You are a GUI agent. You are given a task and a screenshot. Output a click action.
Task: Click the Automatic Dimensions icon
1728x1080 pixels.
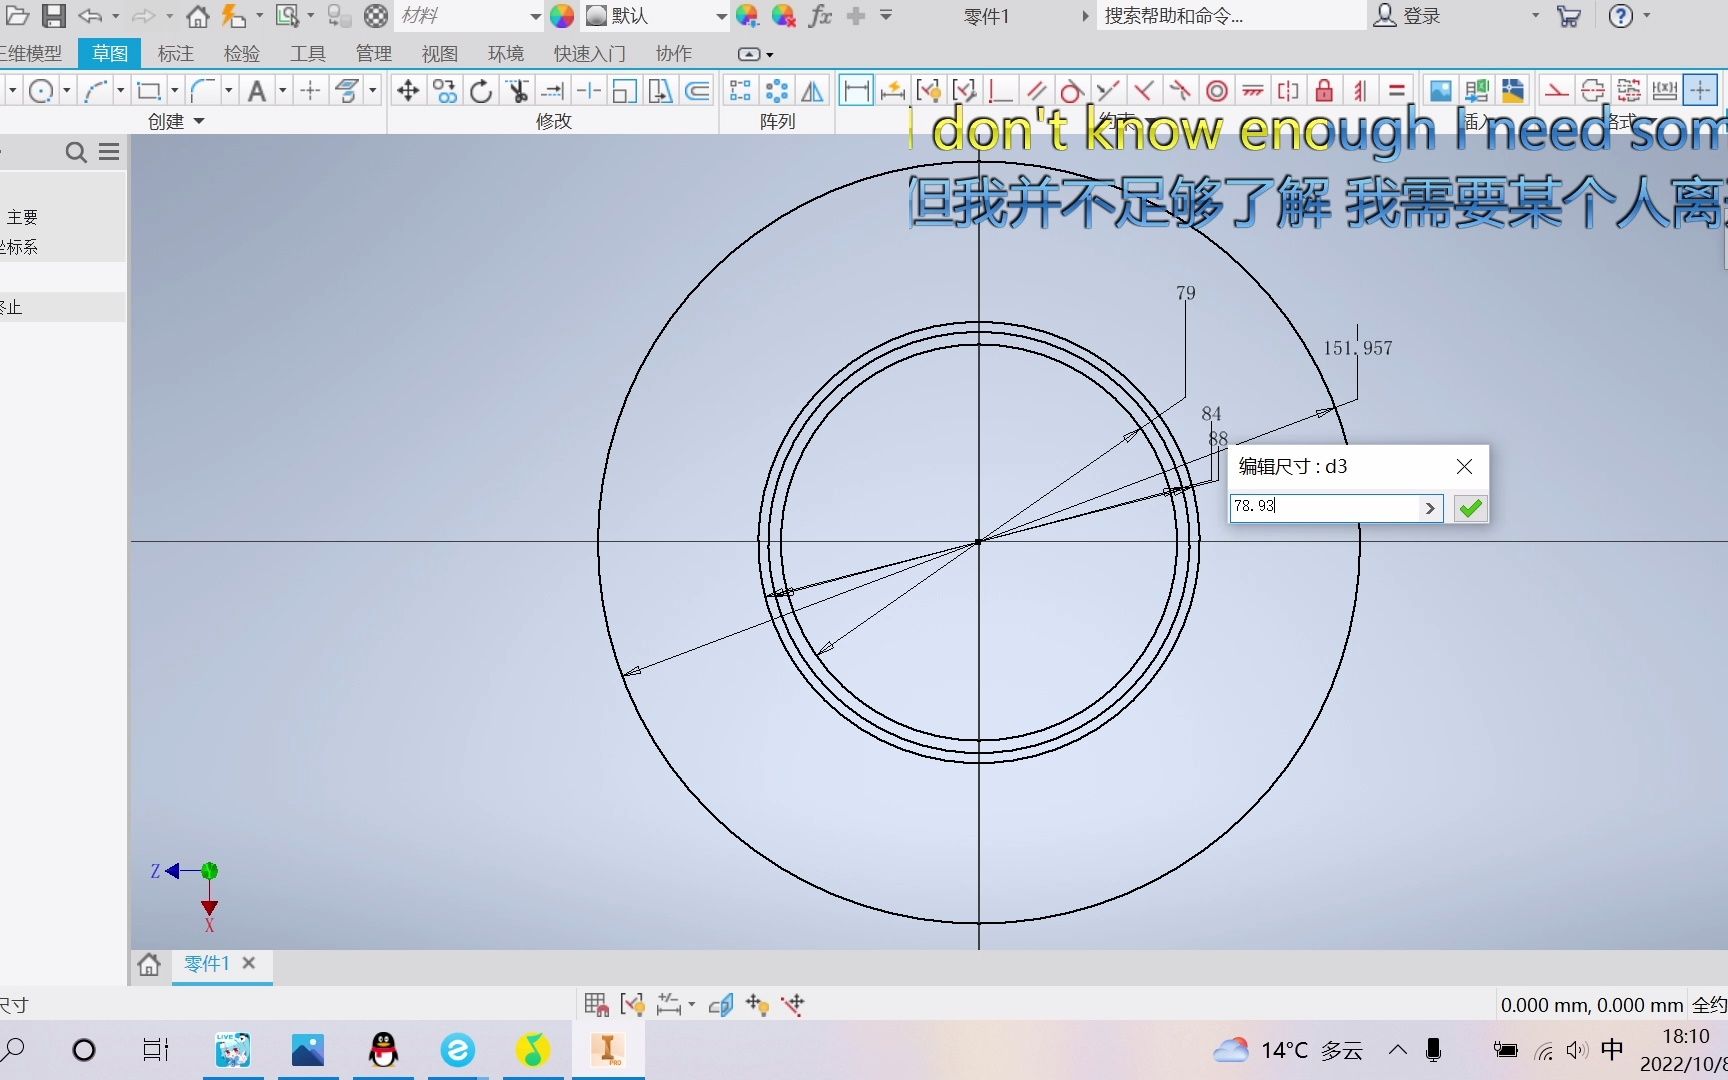[x=892, y=91]
